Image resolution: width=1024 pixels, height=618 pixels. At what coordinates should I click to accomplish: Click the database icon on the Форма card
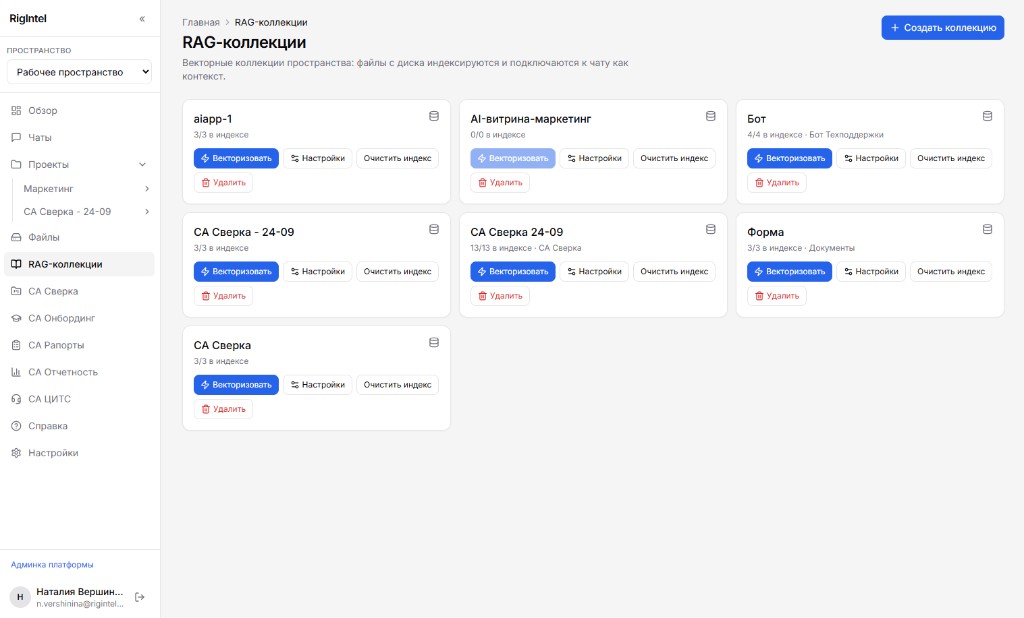pyautogui.click(x=987, y=229)
